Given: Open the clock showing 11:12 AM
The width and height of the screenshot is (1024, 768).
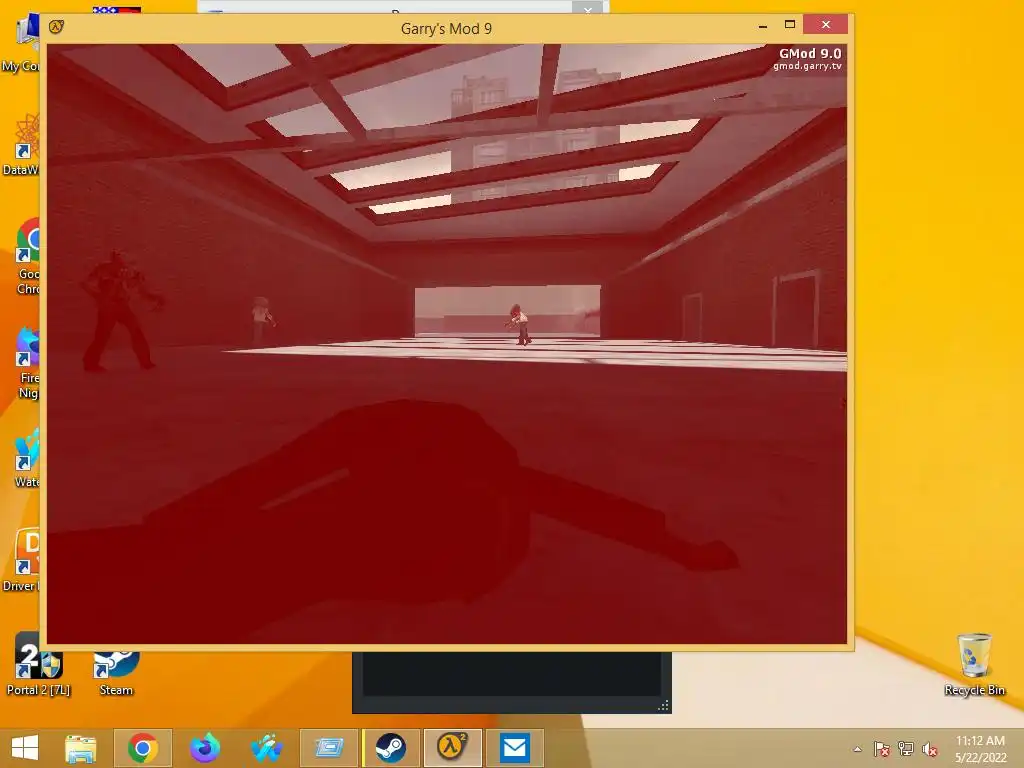Looking at the screenshot, I should coord(980,749).
